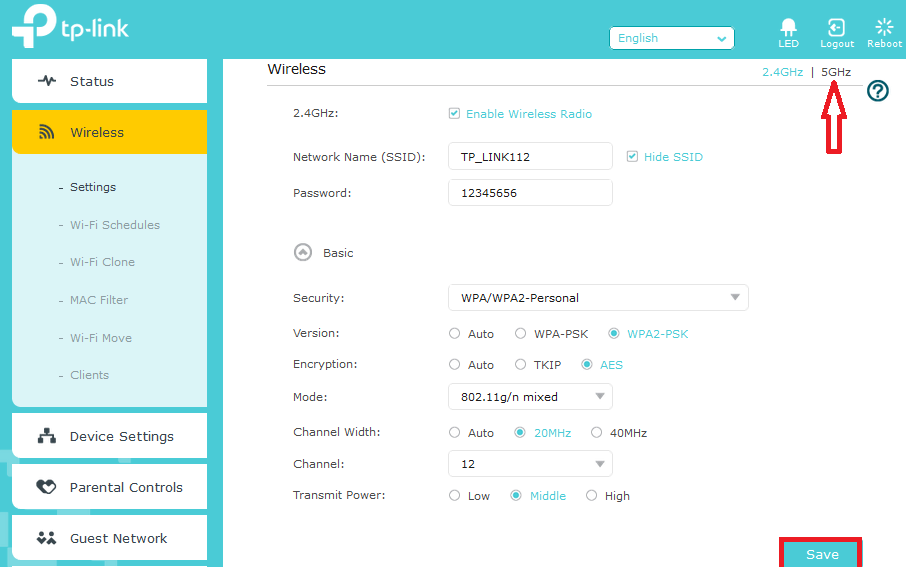Collapse the Basic section arrow icon
This screenshot has width=906, height=567.
(x=303, y=253)
